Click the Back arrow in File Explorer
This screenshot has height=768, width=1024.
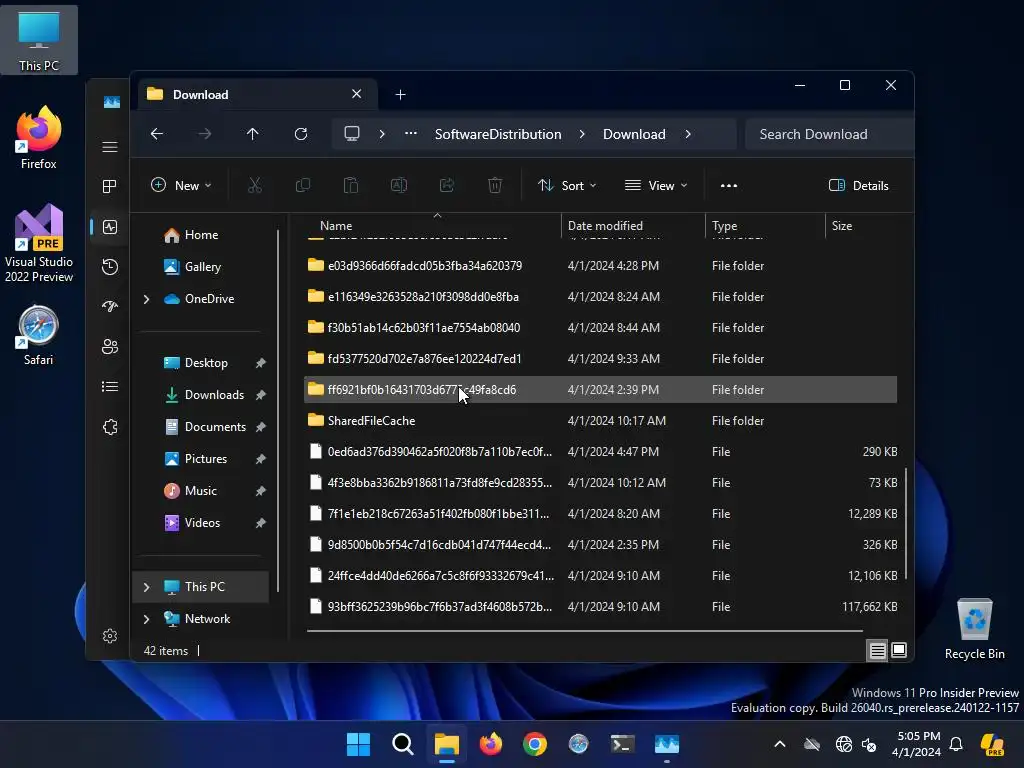(157, 134)
